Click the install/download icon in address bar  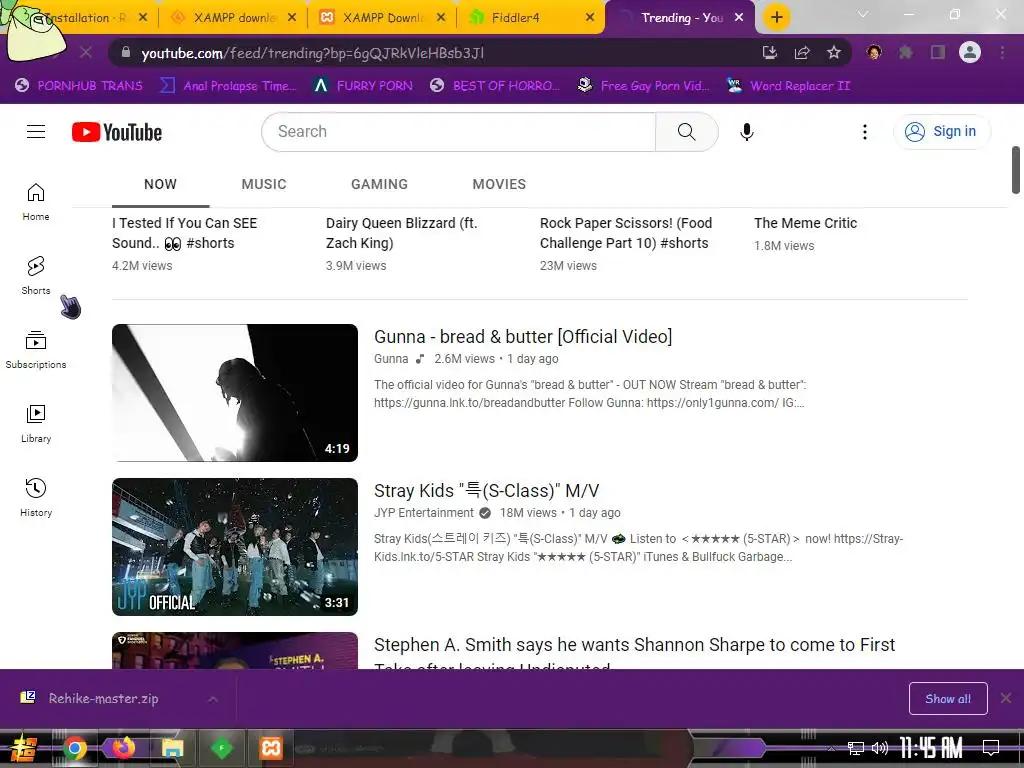tap(770, 53)
